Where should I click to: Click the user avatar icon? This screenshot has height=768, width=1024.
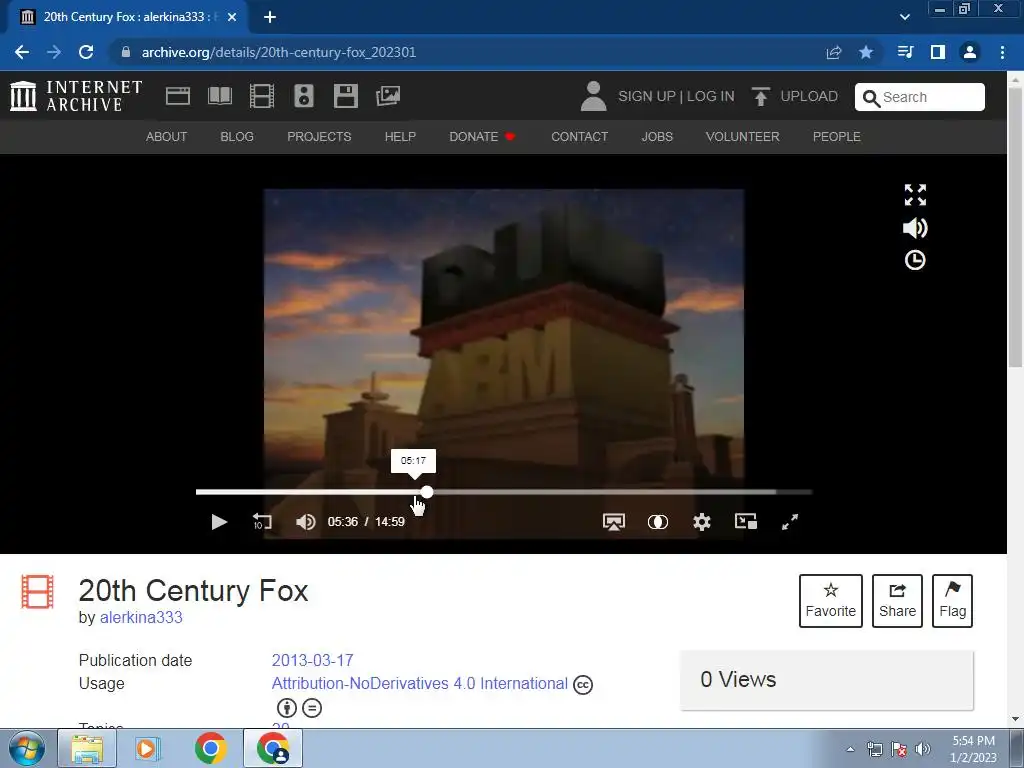click(594, 96)
